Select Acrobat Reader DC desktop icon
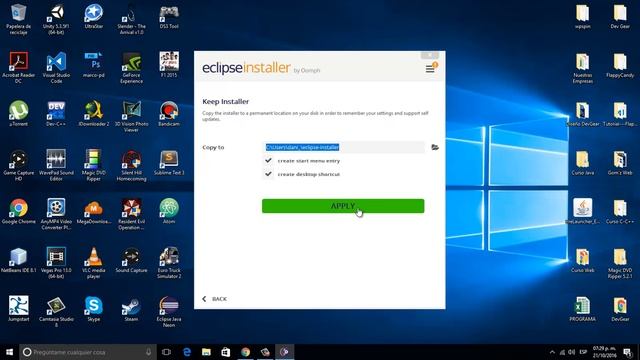The image size is (640, 360). [x=18, y=68]
